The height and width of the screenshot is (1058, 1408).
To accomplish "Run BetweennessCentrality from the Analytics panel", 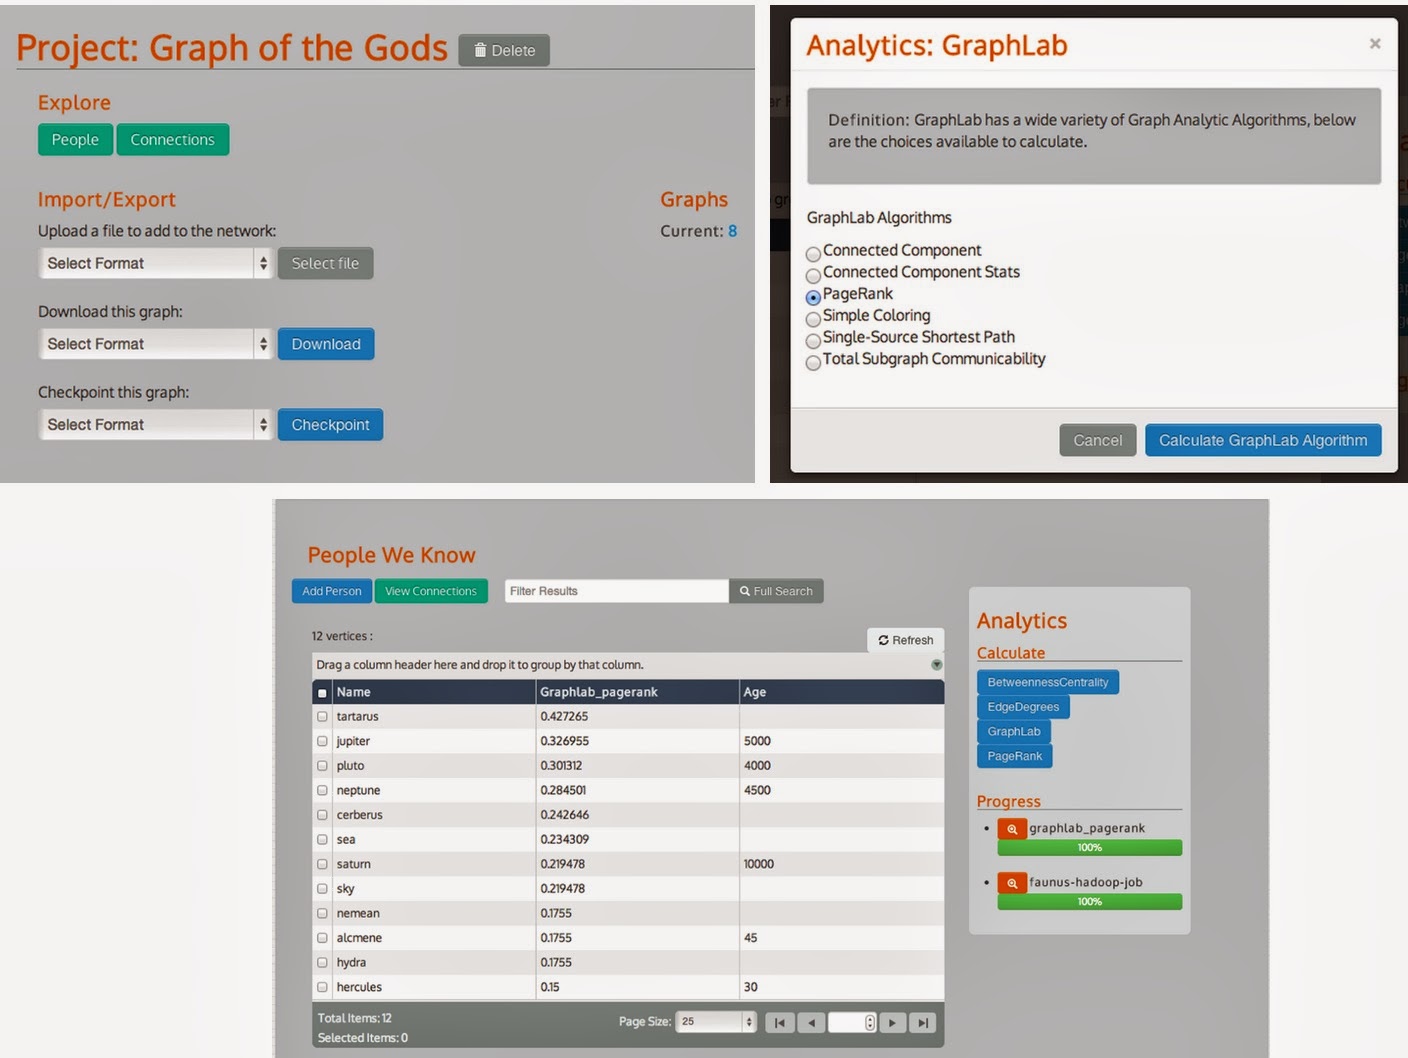I will 1048,682.
